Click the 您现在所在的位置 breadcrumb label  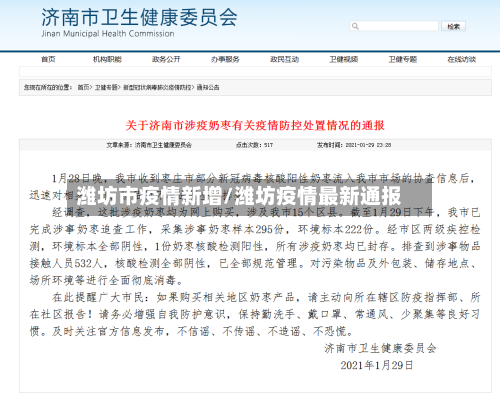[48, 87]
